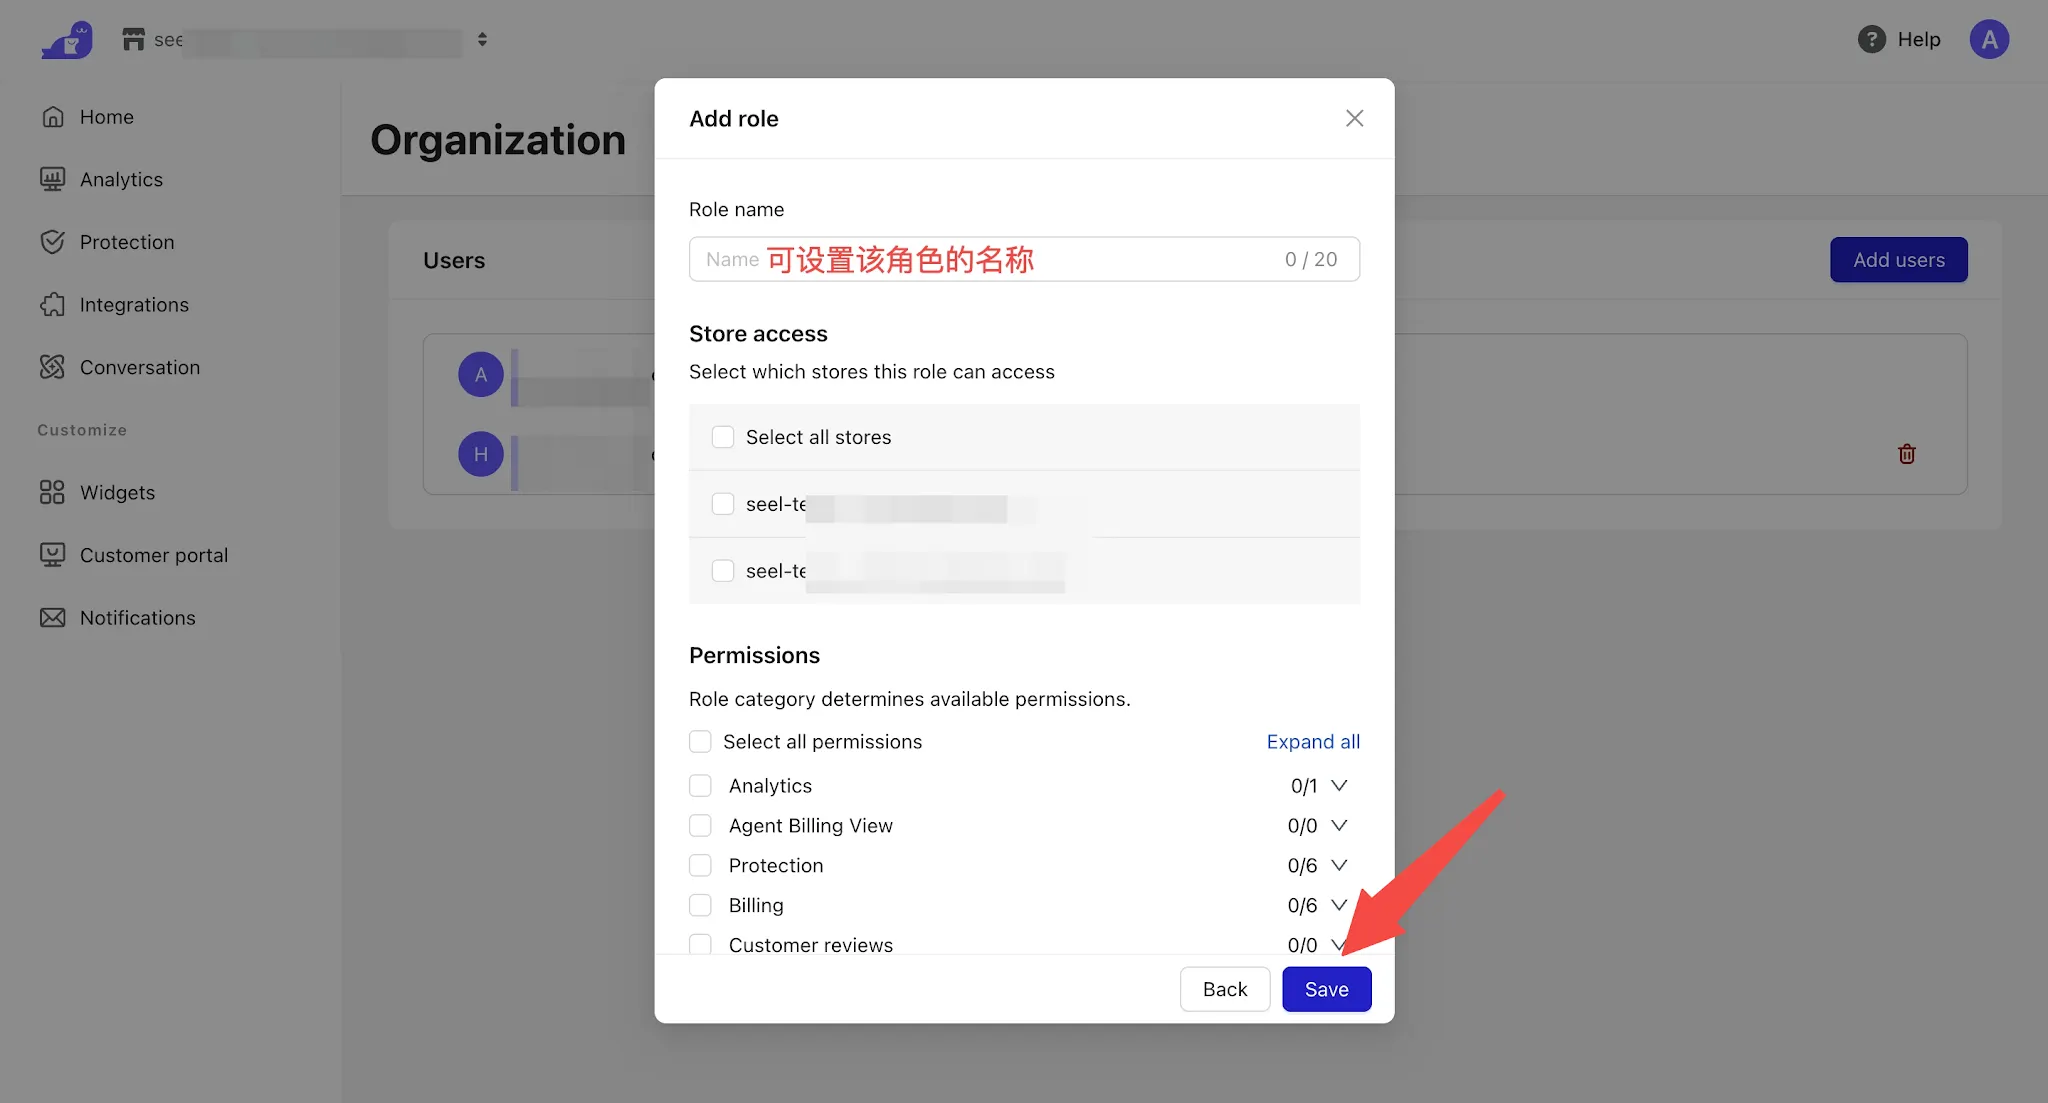Image resolution: width=2048 pixels, height=1103 pixels.
Task: Click the Organization page title
Action: pyautogui.click(x=498, y=140)
